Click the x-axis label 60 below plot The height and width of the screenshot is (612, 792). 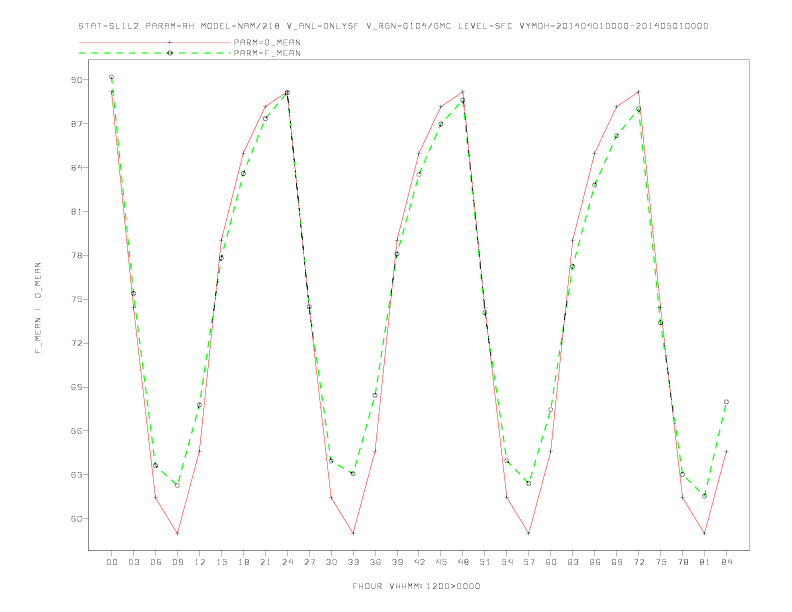click(x=551, y=562)
